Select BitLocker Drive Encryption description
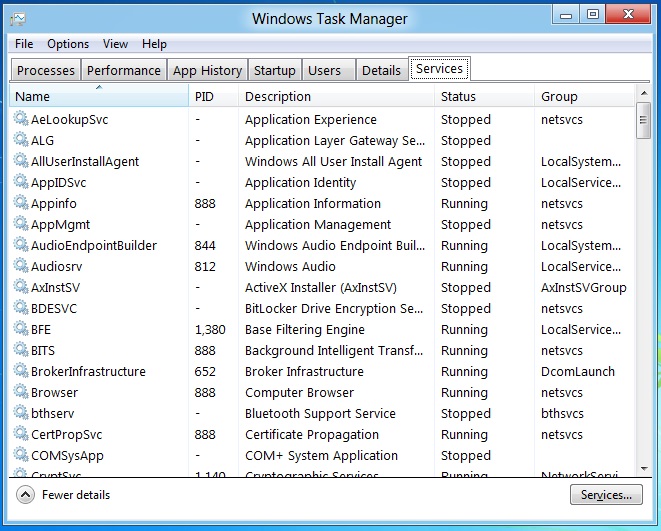The image size is (661, 531). point(334,309)
